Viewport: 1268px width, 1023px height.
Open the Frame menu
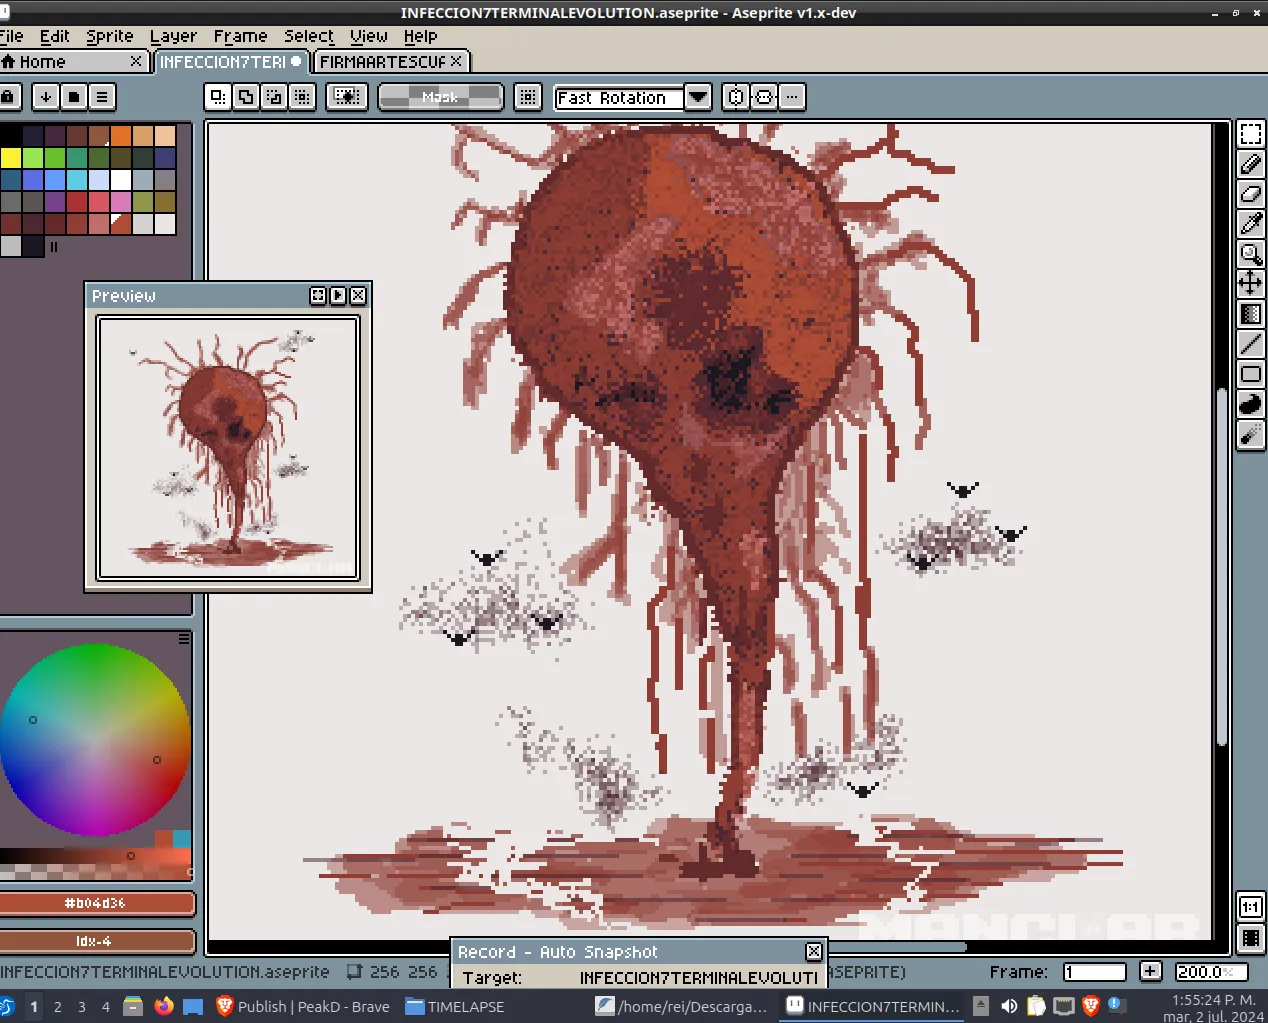click(x=241, y=36)
